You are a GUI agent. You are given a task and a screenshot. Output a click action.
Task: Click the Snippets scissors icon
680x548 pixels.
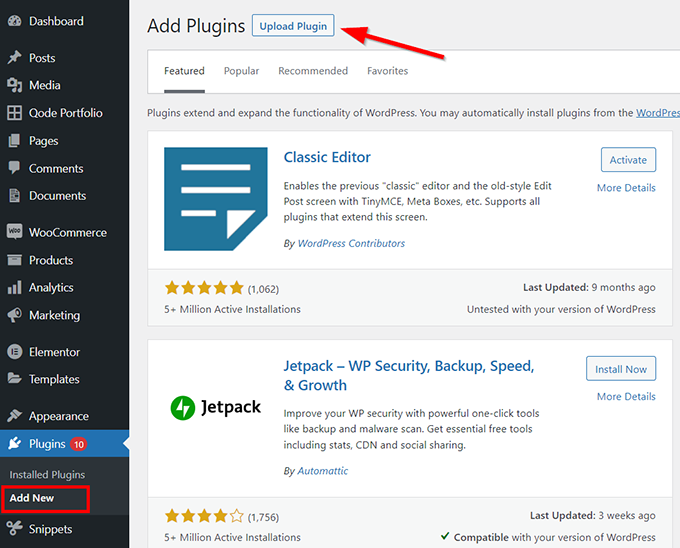click(14, 528)
